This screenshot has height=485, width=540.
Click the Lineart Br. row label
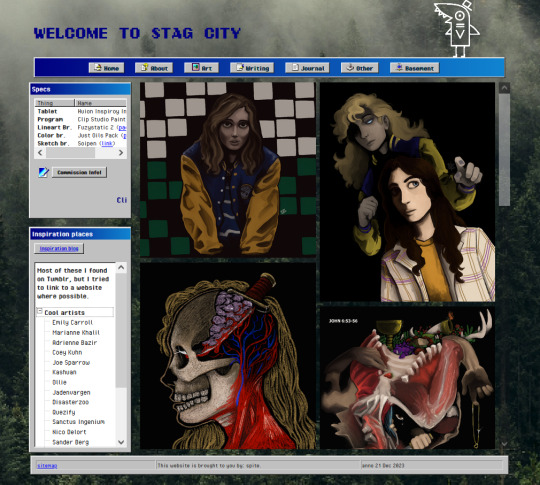point(54,127)
